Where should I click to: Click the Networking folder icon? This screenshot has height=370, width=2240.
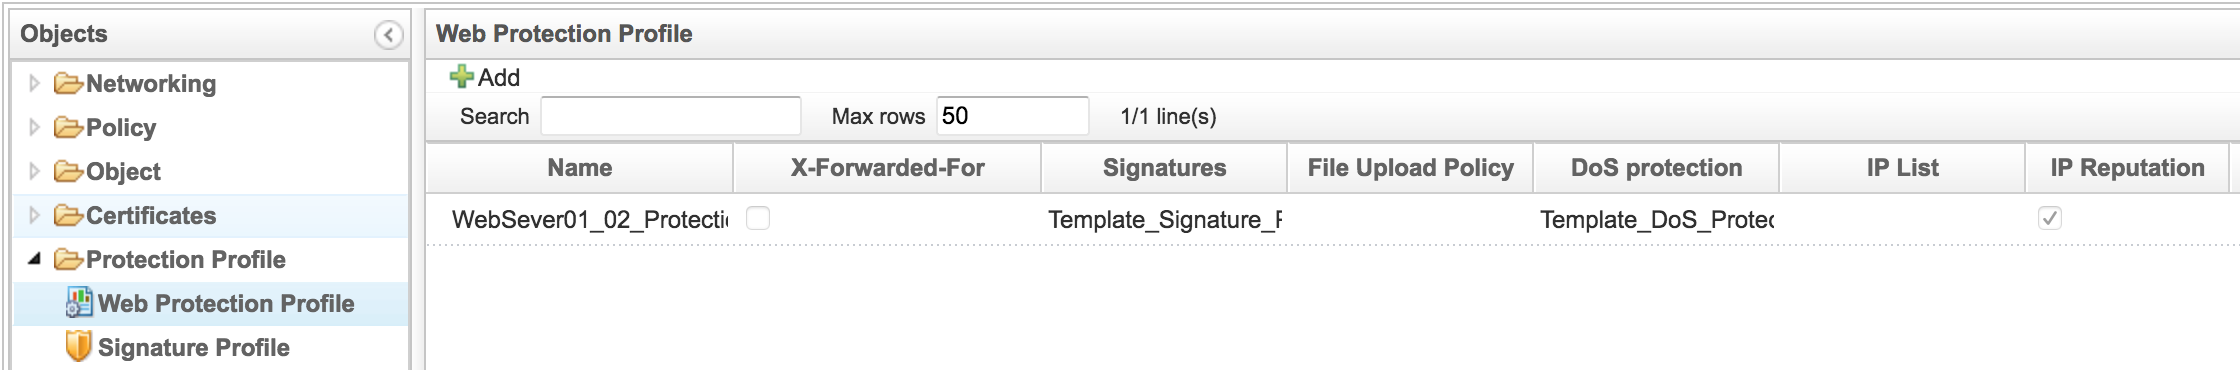coord(68,83)
